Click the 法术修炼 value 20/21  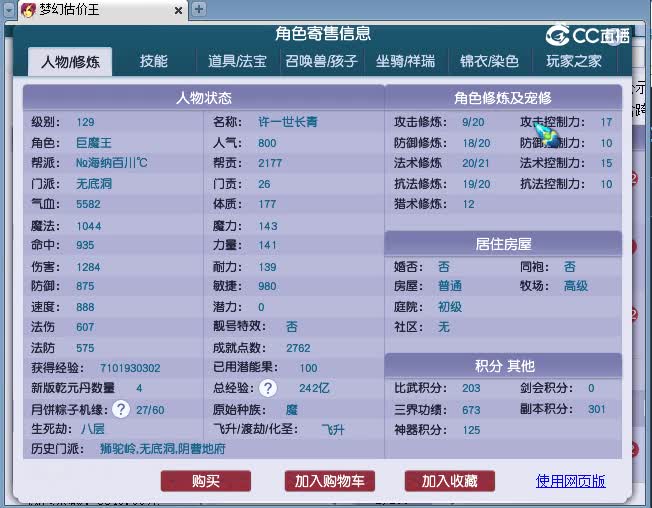[476, 163]
